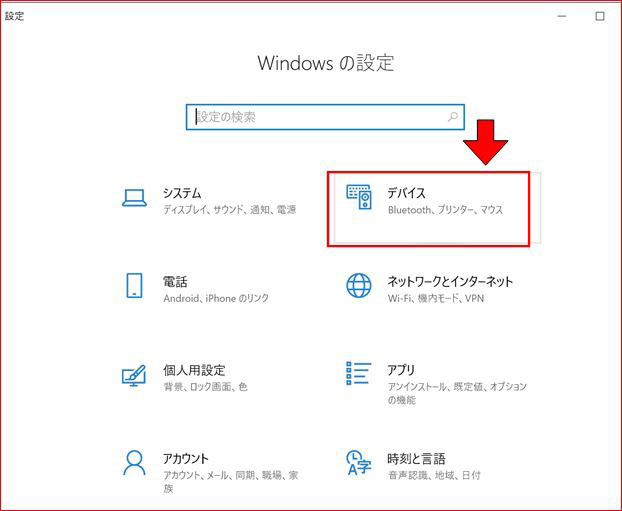Open アカウント settings title
Screen dimensions: 622x511
point(186,459)
